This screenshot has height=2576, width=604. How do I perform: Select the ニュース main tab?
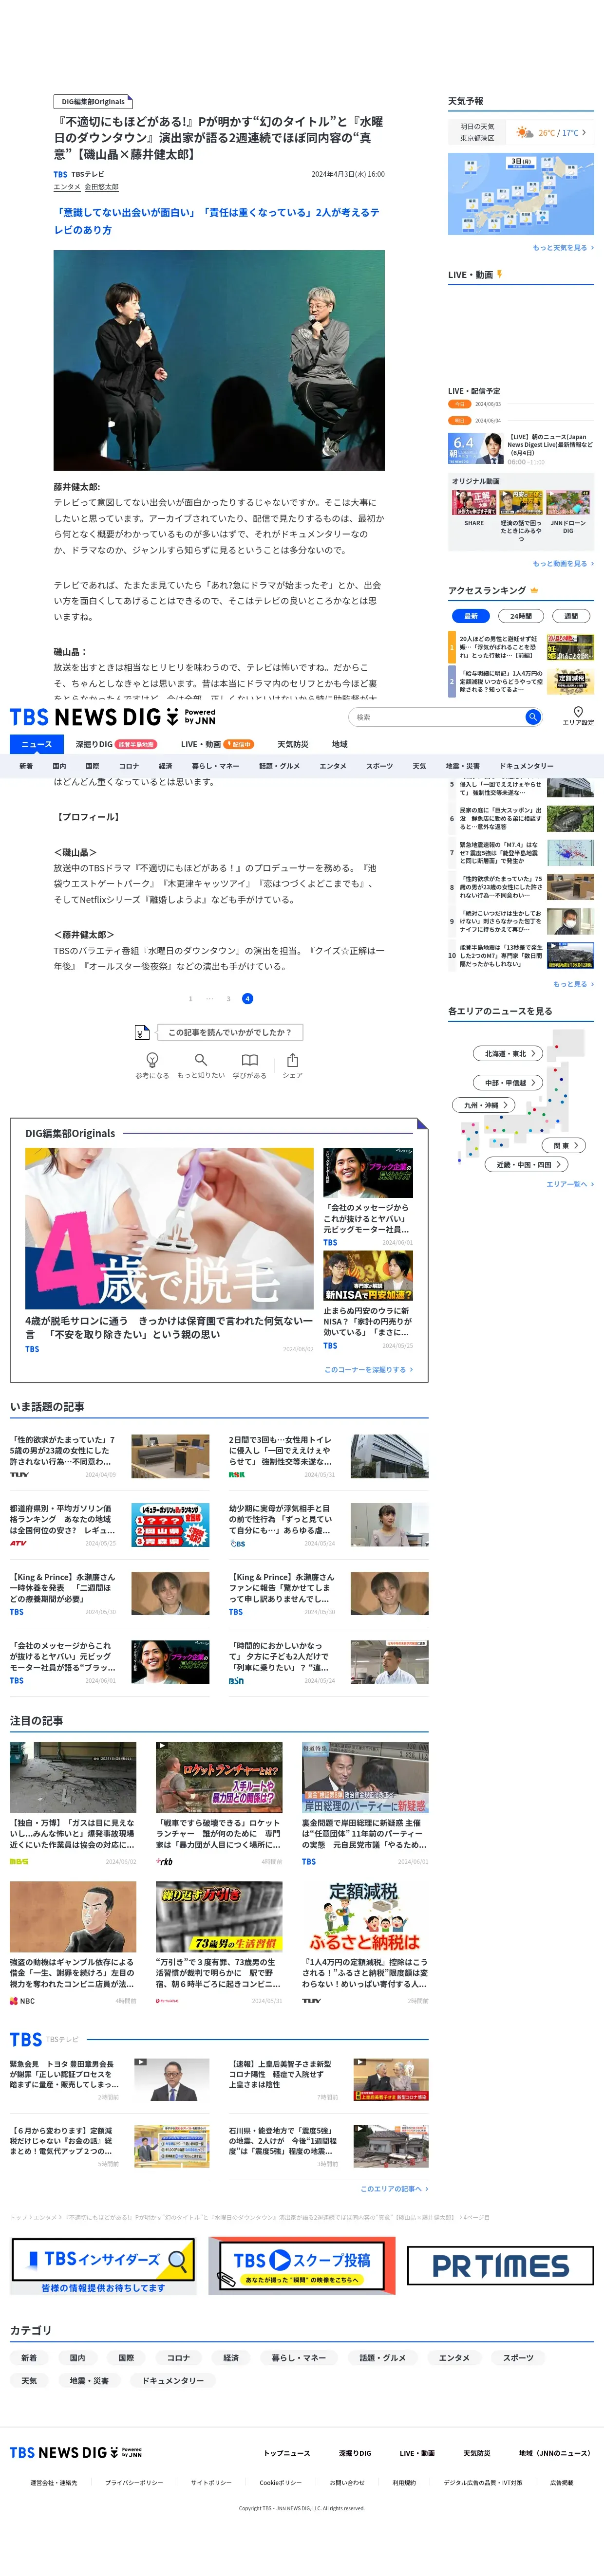37,744
